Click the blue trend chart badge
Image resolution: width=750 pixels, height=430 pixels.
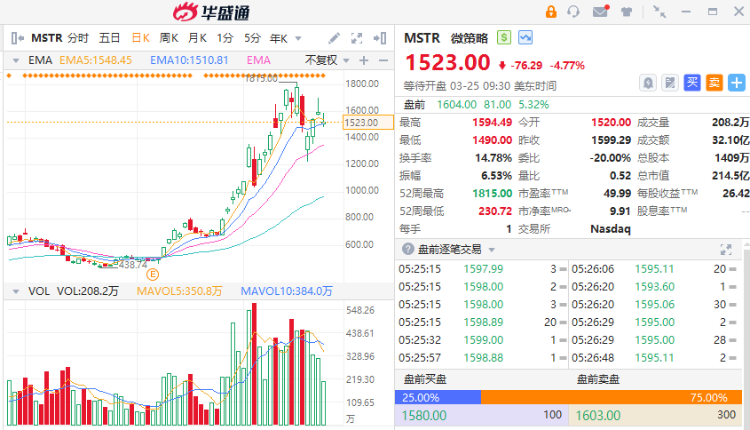tap(525, 37)
